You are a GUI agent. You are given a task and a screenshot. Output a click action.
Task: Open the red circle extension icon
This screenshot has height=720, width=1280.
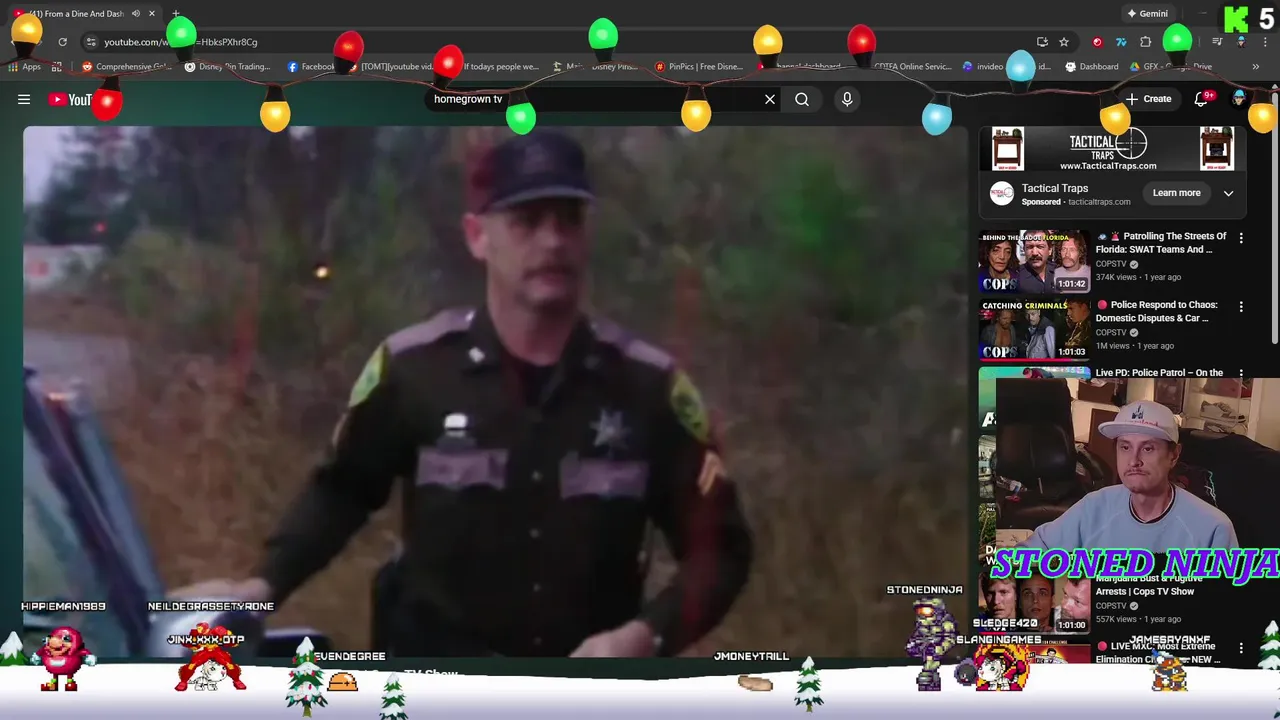[1097, 42]
